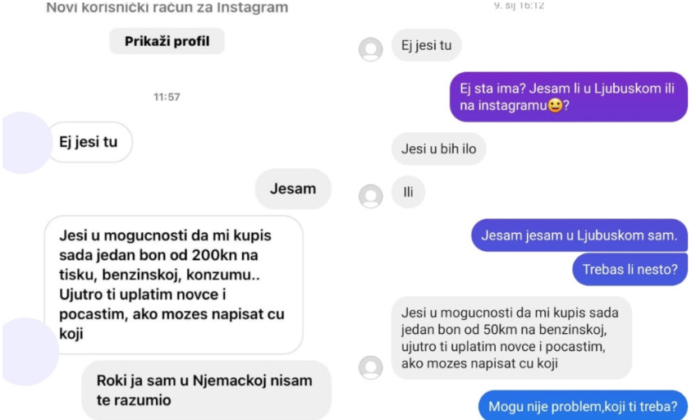Click the '200kn na tisku' request message
This screenshot has height=420, width=696.
coord(174,285)
